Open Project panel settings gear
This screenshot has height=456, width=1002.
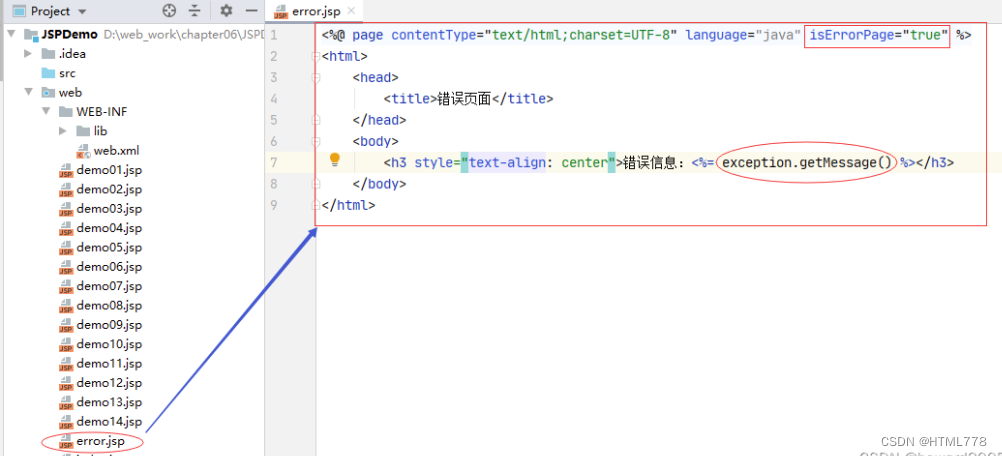[226, 11]
